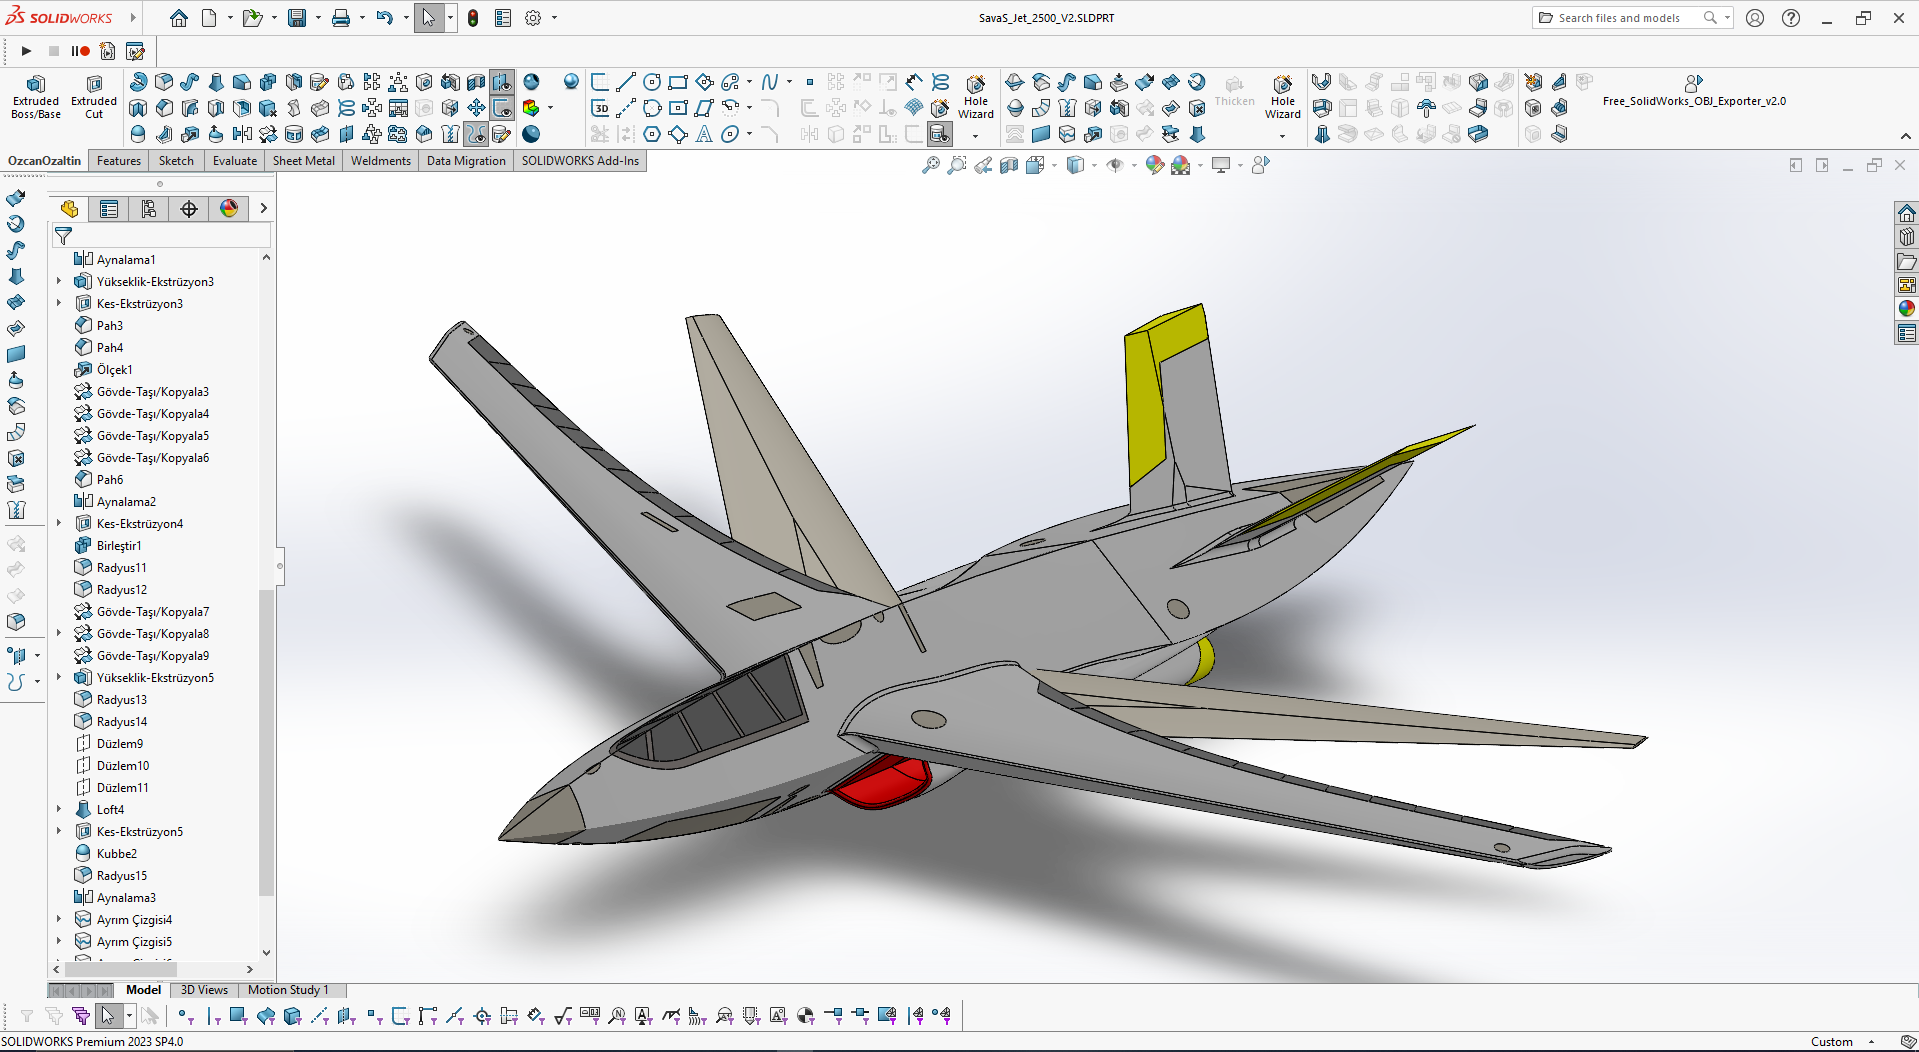The image size is (1919, 1052).
Task: Expand the Kes-Ekstrüzyon3 feature
Action: pos(59,304)
